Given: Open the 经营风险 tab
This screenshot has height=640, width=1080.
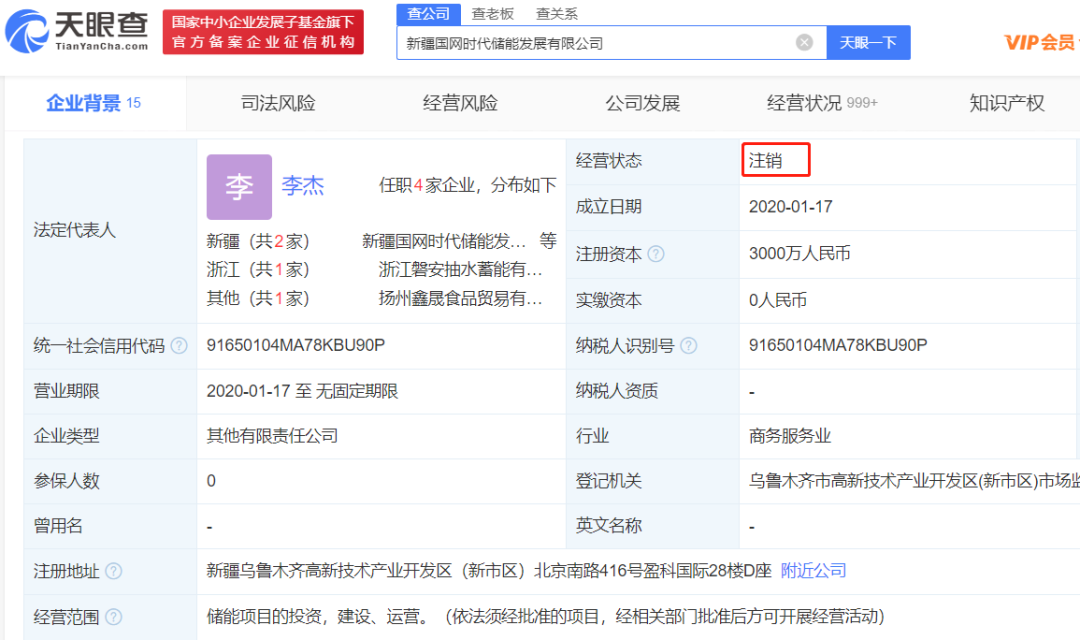Looking at the screenshot, I should (x=460, y=103).
